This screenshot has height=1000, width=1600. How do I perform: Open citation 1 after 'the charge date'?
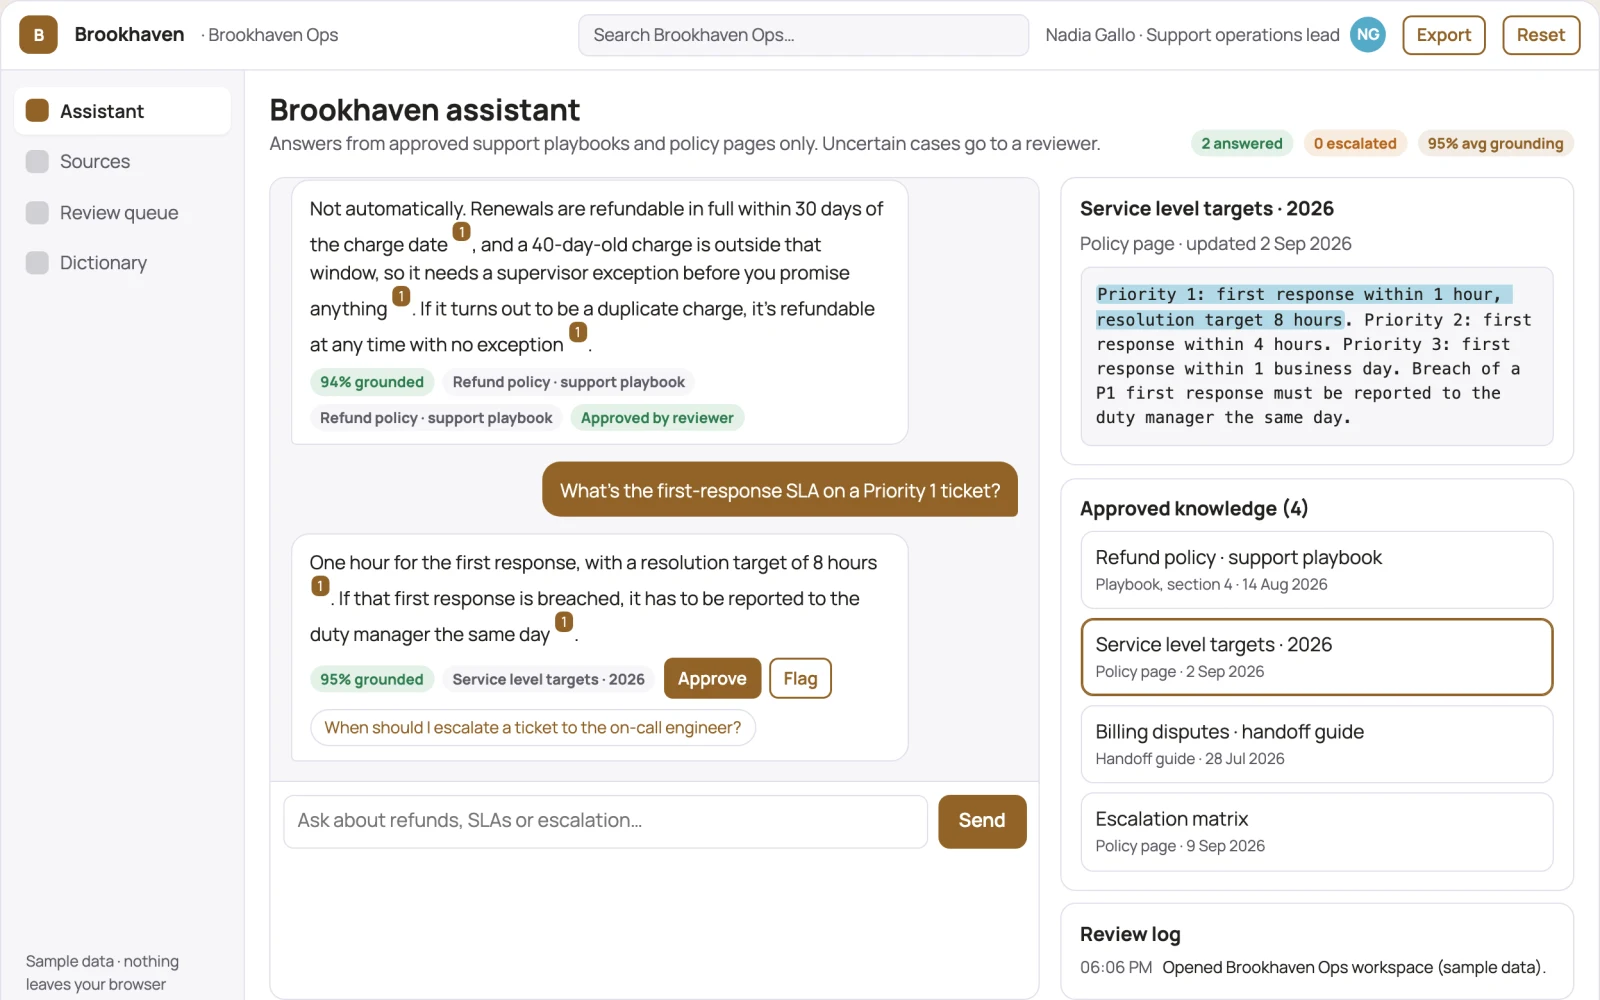pyautogui.click(x=461, y=232)
